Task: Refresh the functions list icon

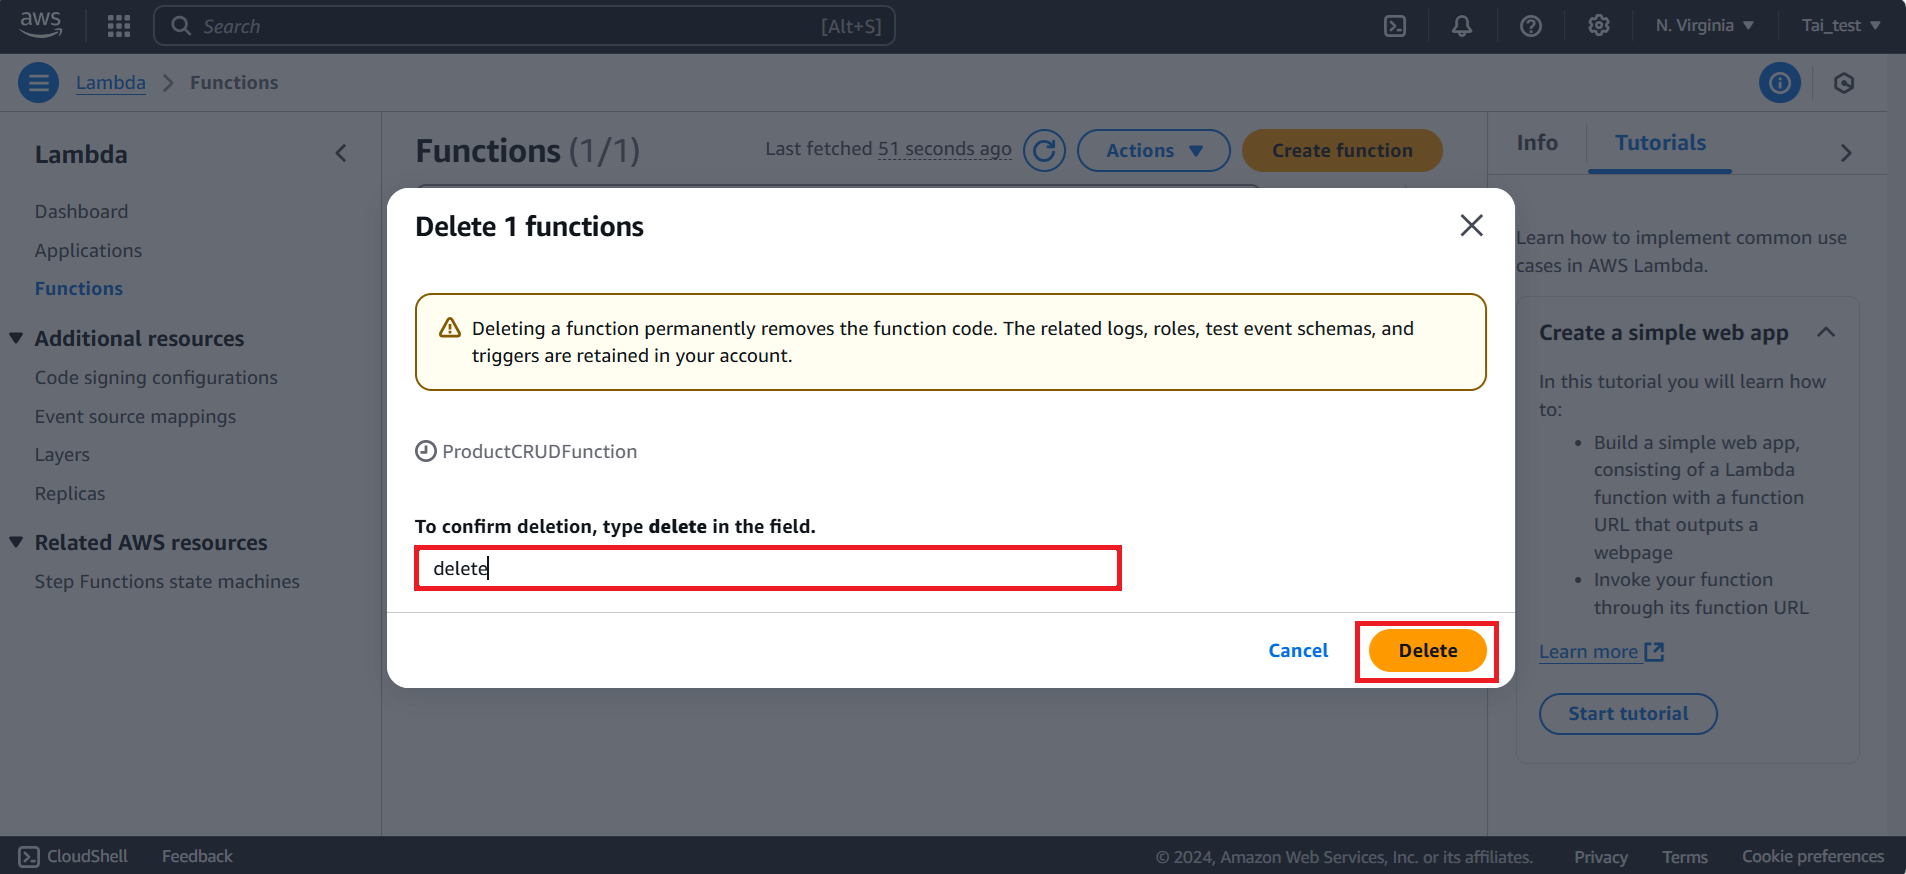Action: tap(1044, 151)
